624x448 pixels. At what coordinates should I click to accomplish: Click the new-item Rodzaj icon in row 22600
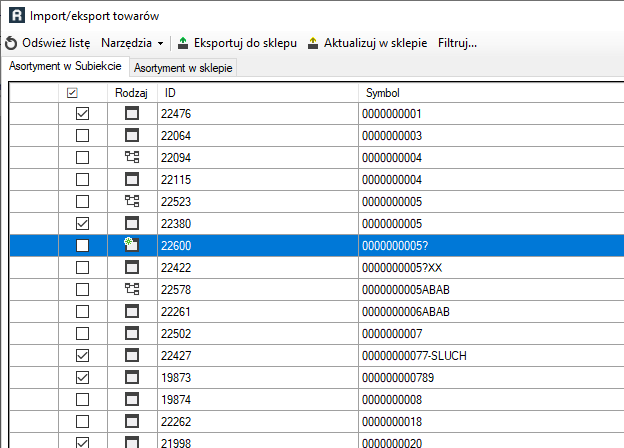point(131,244)
